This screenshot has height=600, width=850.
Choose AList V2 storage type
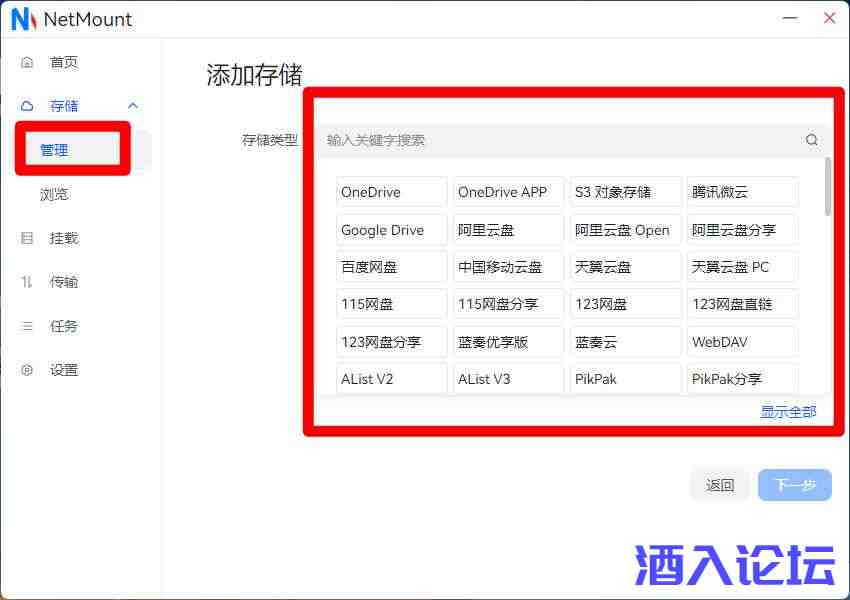[x=391, y=379]
